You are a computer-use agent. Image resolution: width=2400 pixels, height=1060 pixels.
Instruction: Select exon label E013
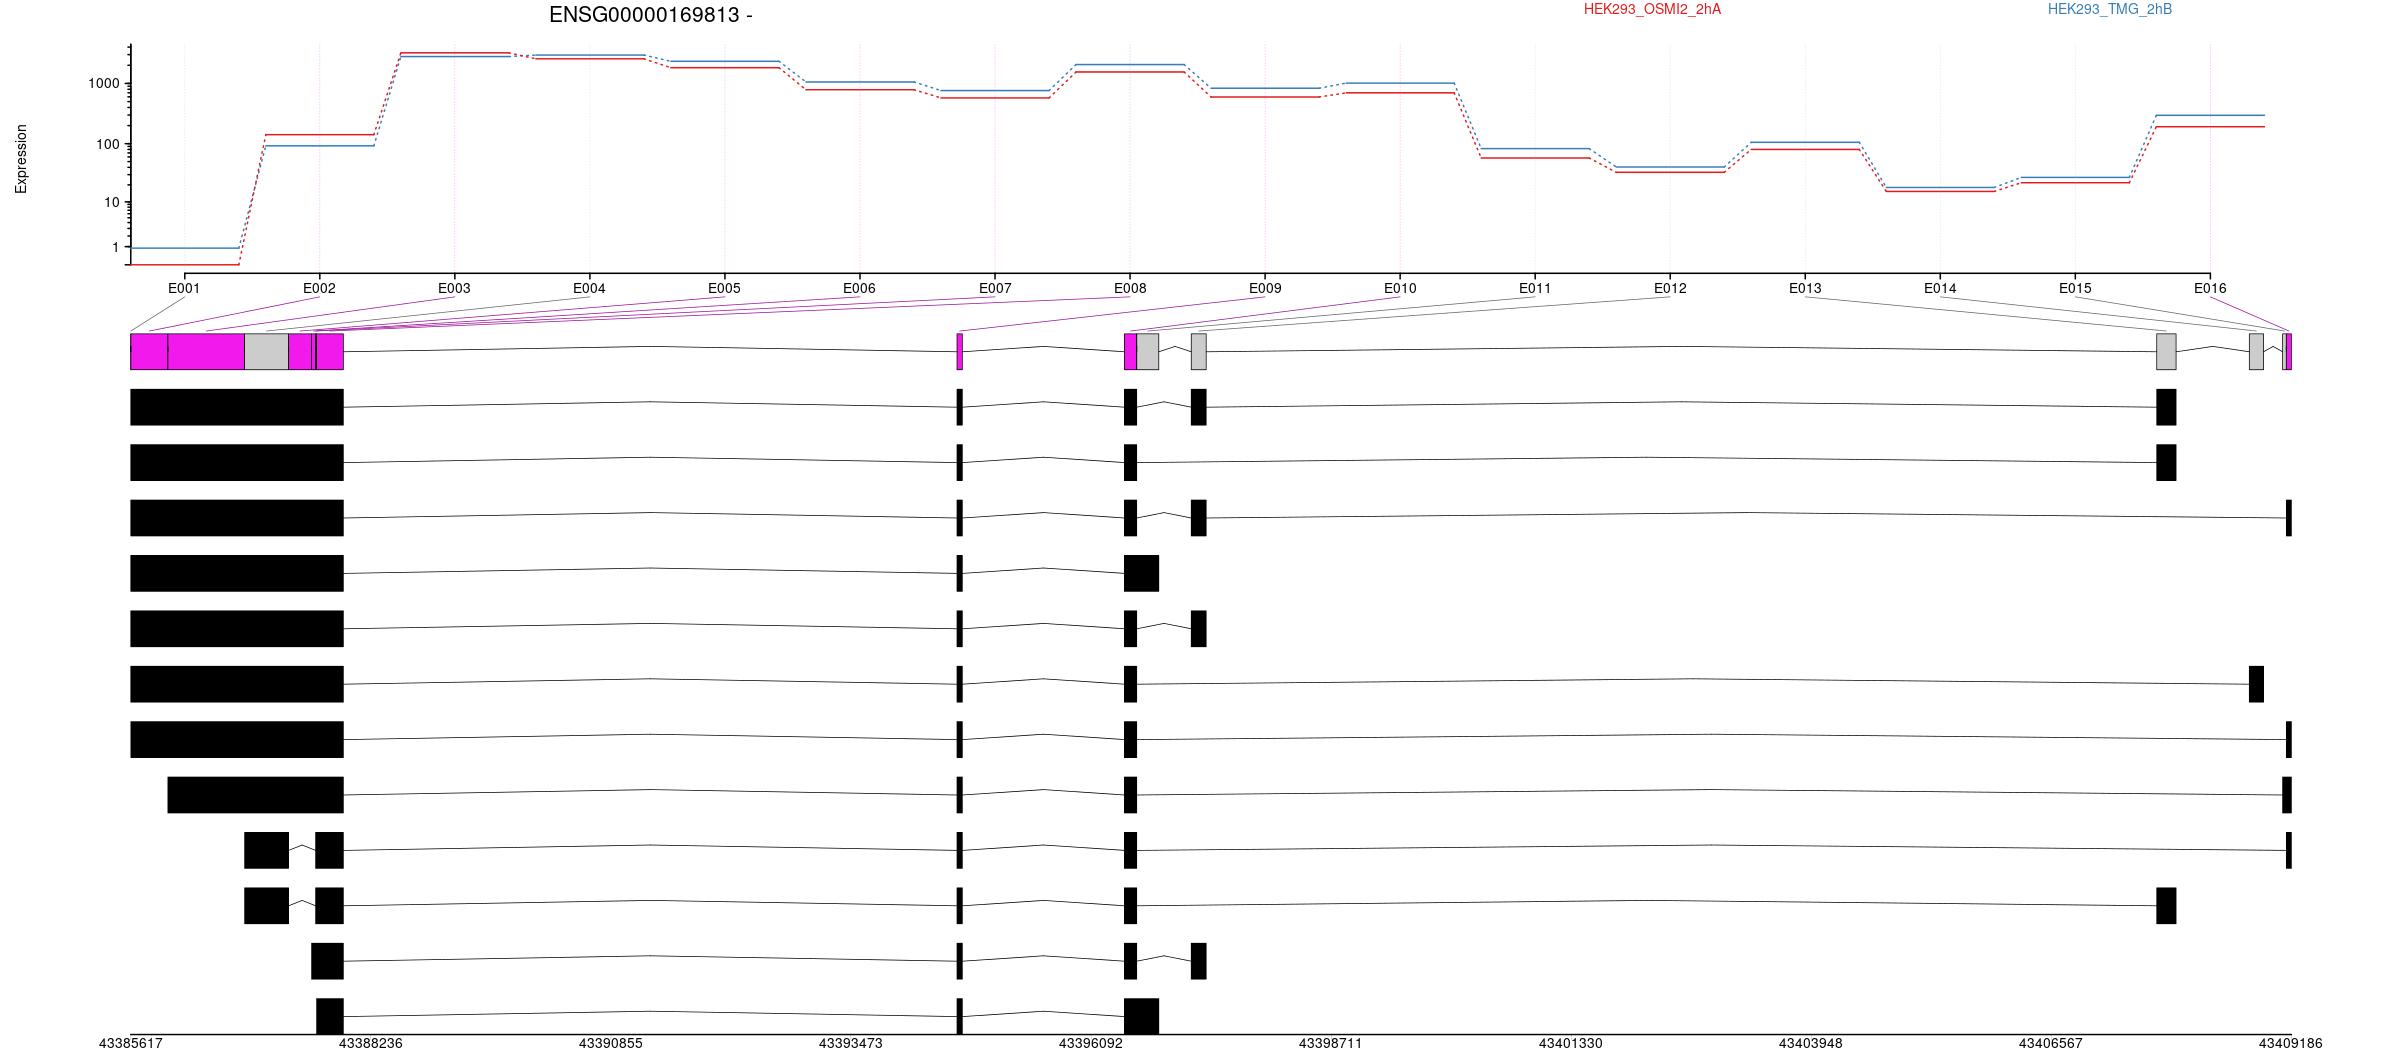tap(1805, 288)
